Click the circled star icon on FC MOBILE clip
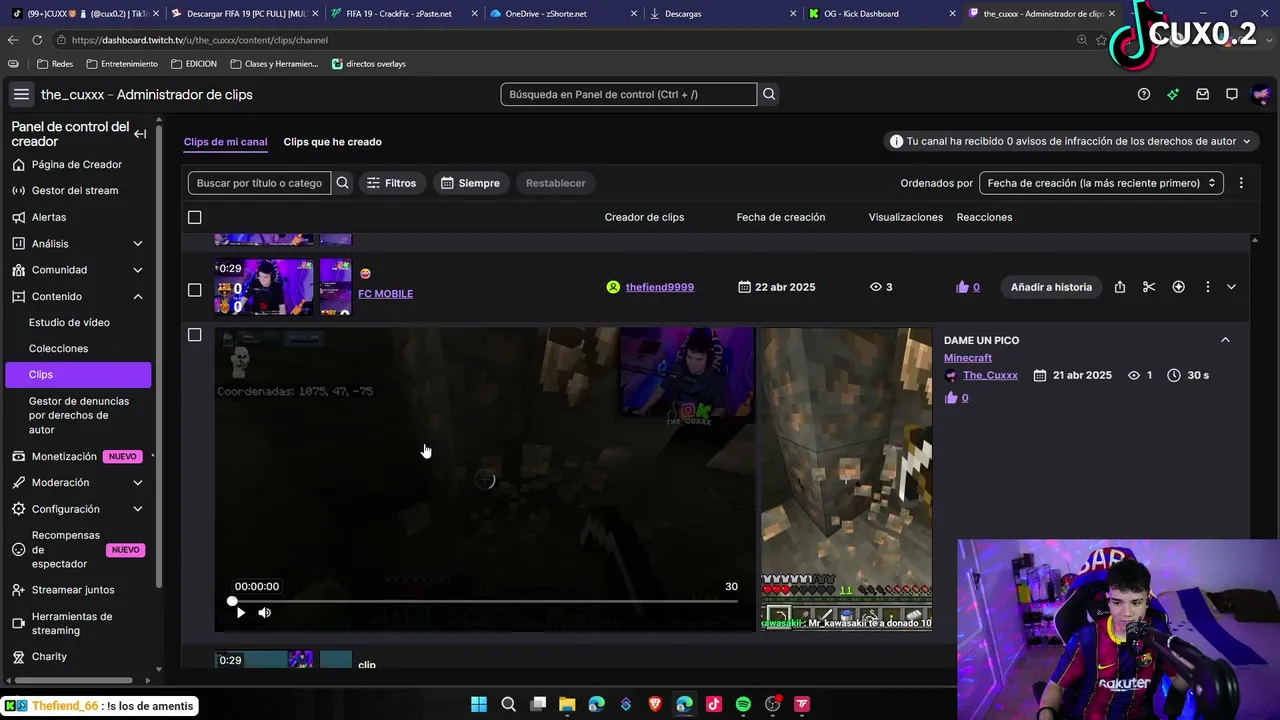 [x=1179, y=287]
